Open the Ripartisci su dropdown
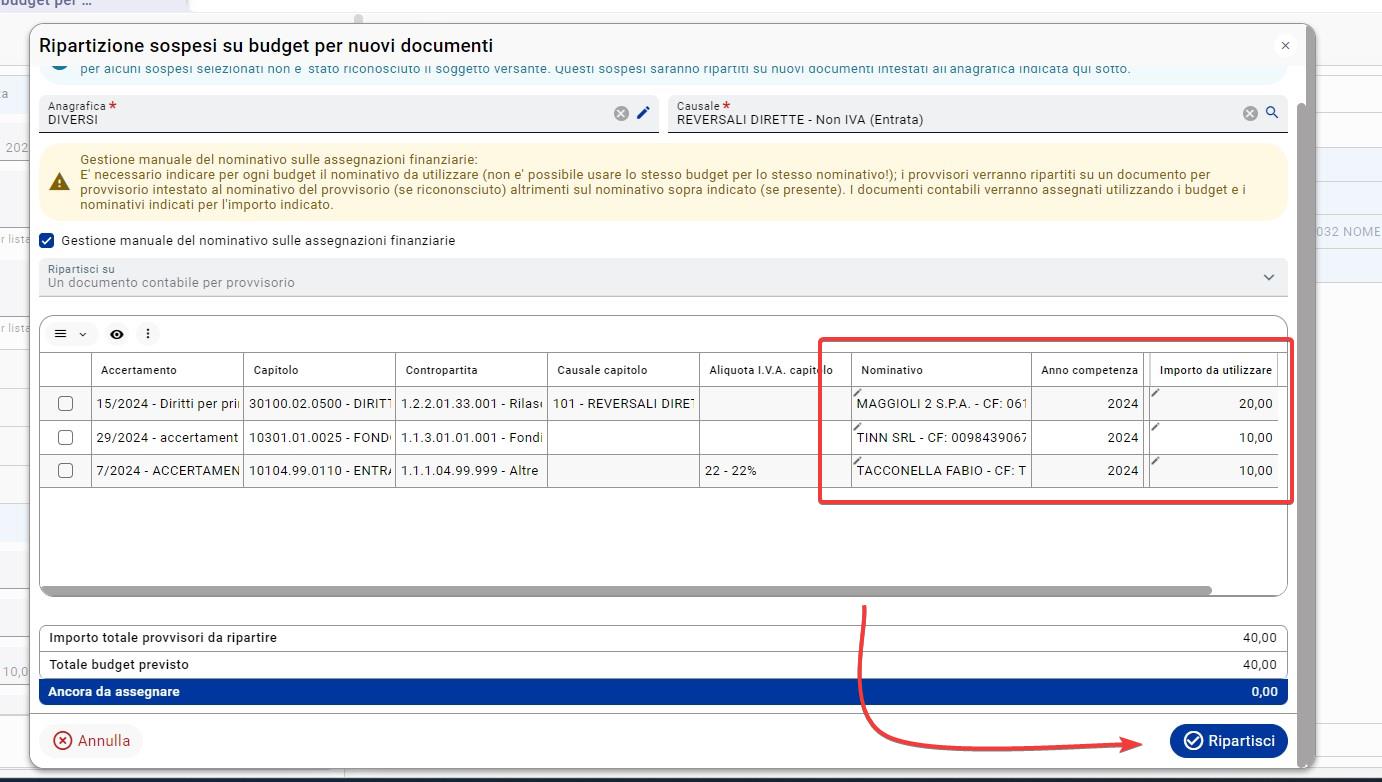 click(x=663, y=277)
